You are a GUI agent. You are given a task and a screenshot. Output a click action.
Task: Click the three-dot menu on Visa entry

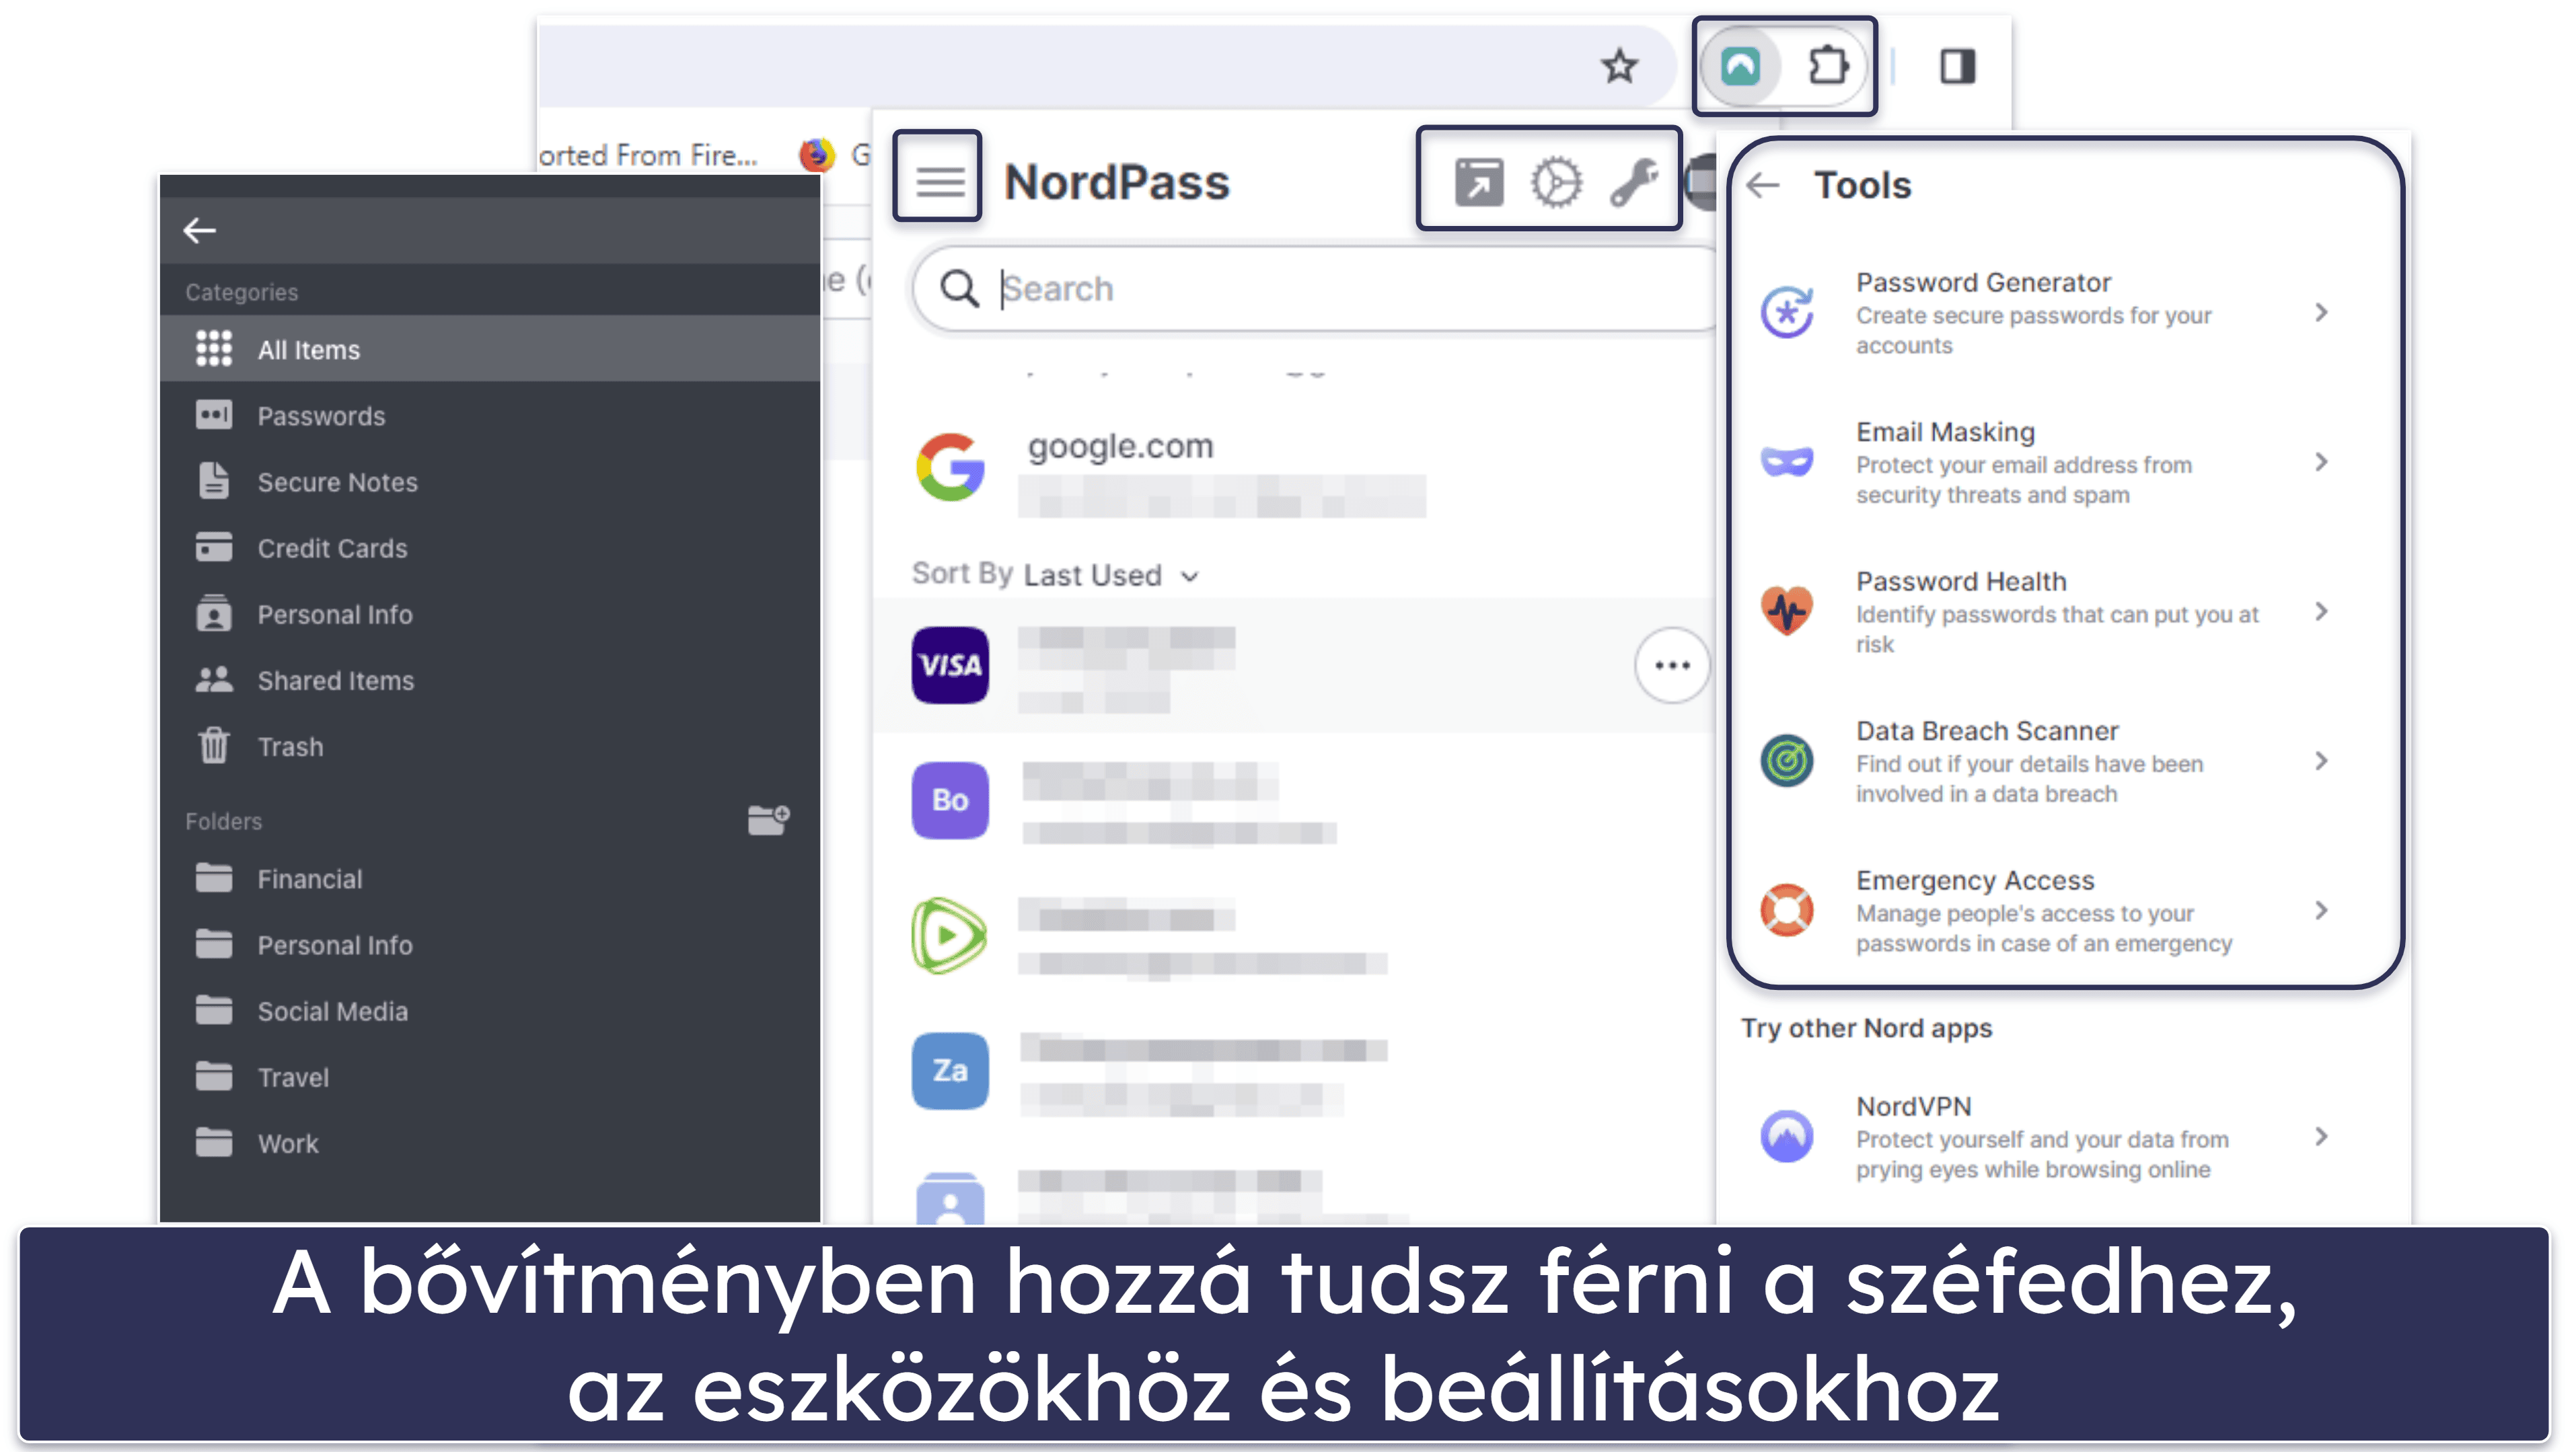(x=1672, y=665)
